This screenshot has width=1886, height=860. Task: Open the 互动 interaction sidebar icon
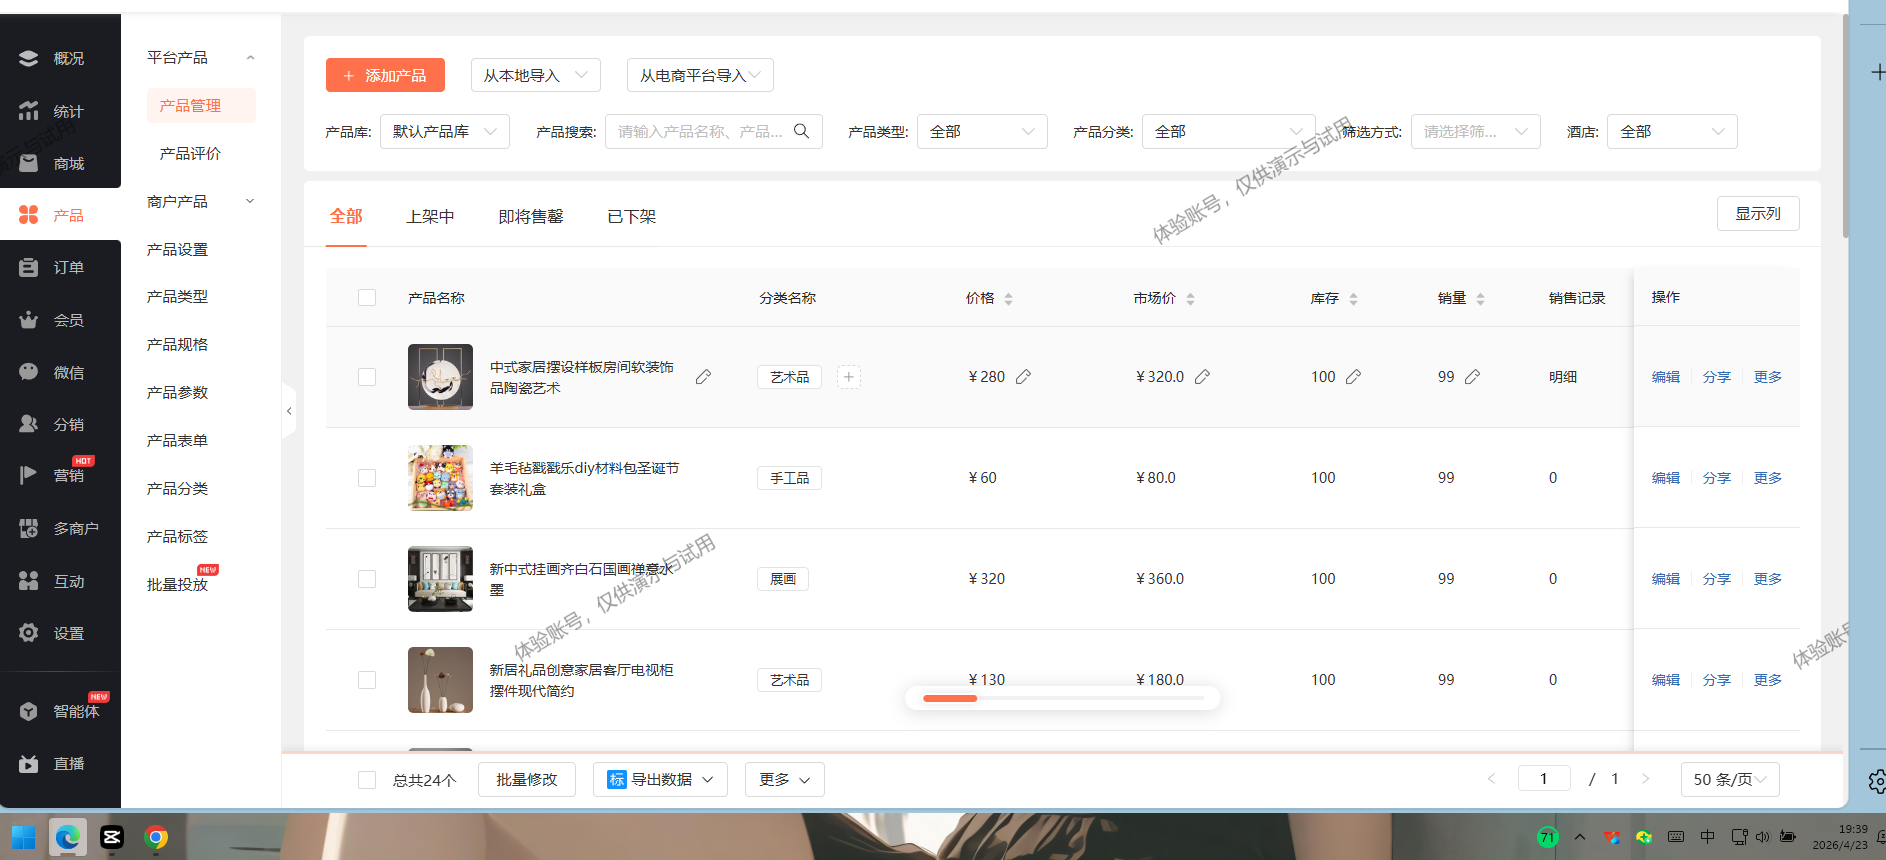(x=29, y=581)
